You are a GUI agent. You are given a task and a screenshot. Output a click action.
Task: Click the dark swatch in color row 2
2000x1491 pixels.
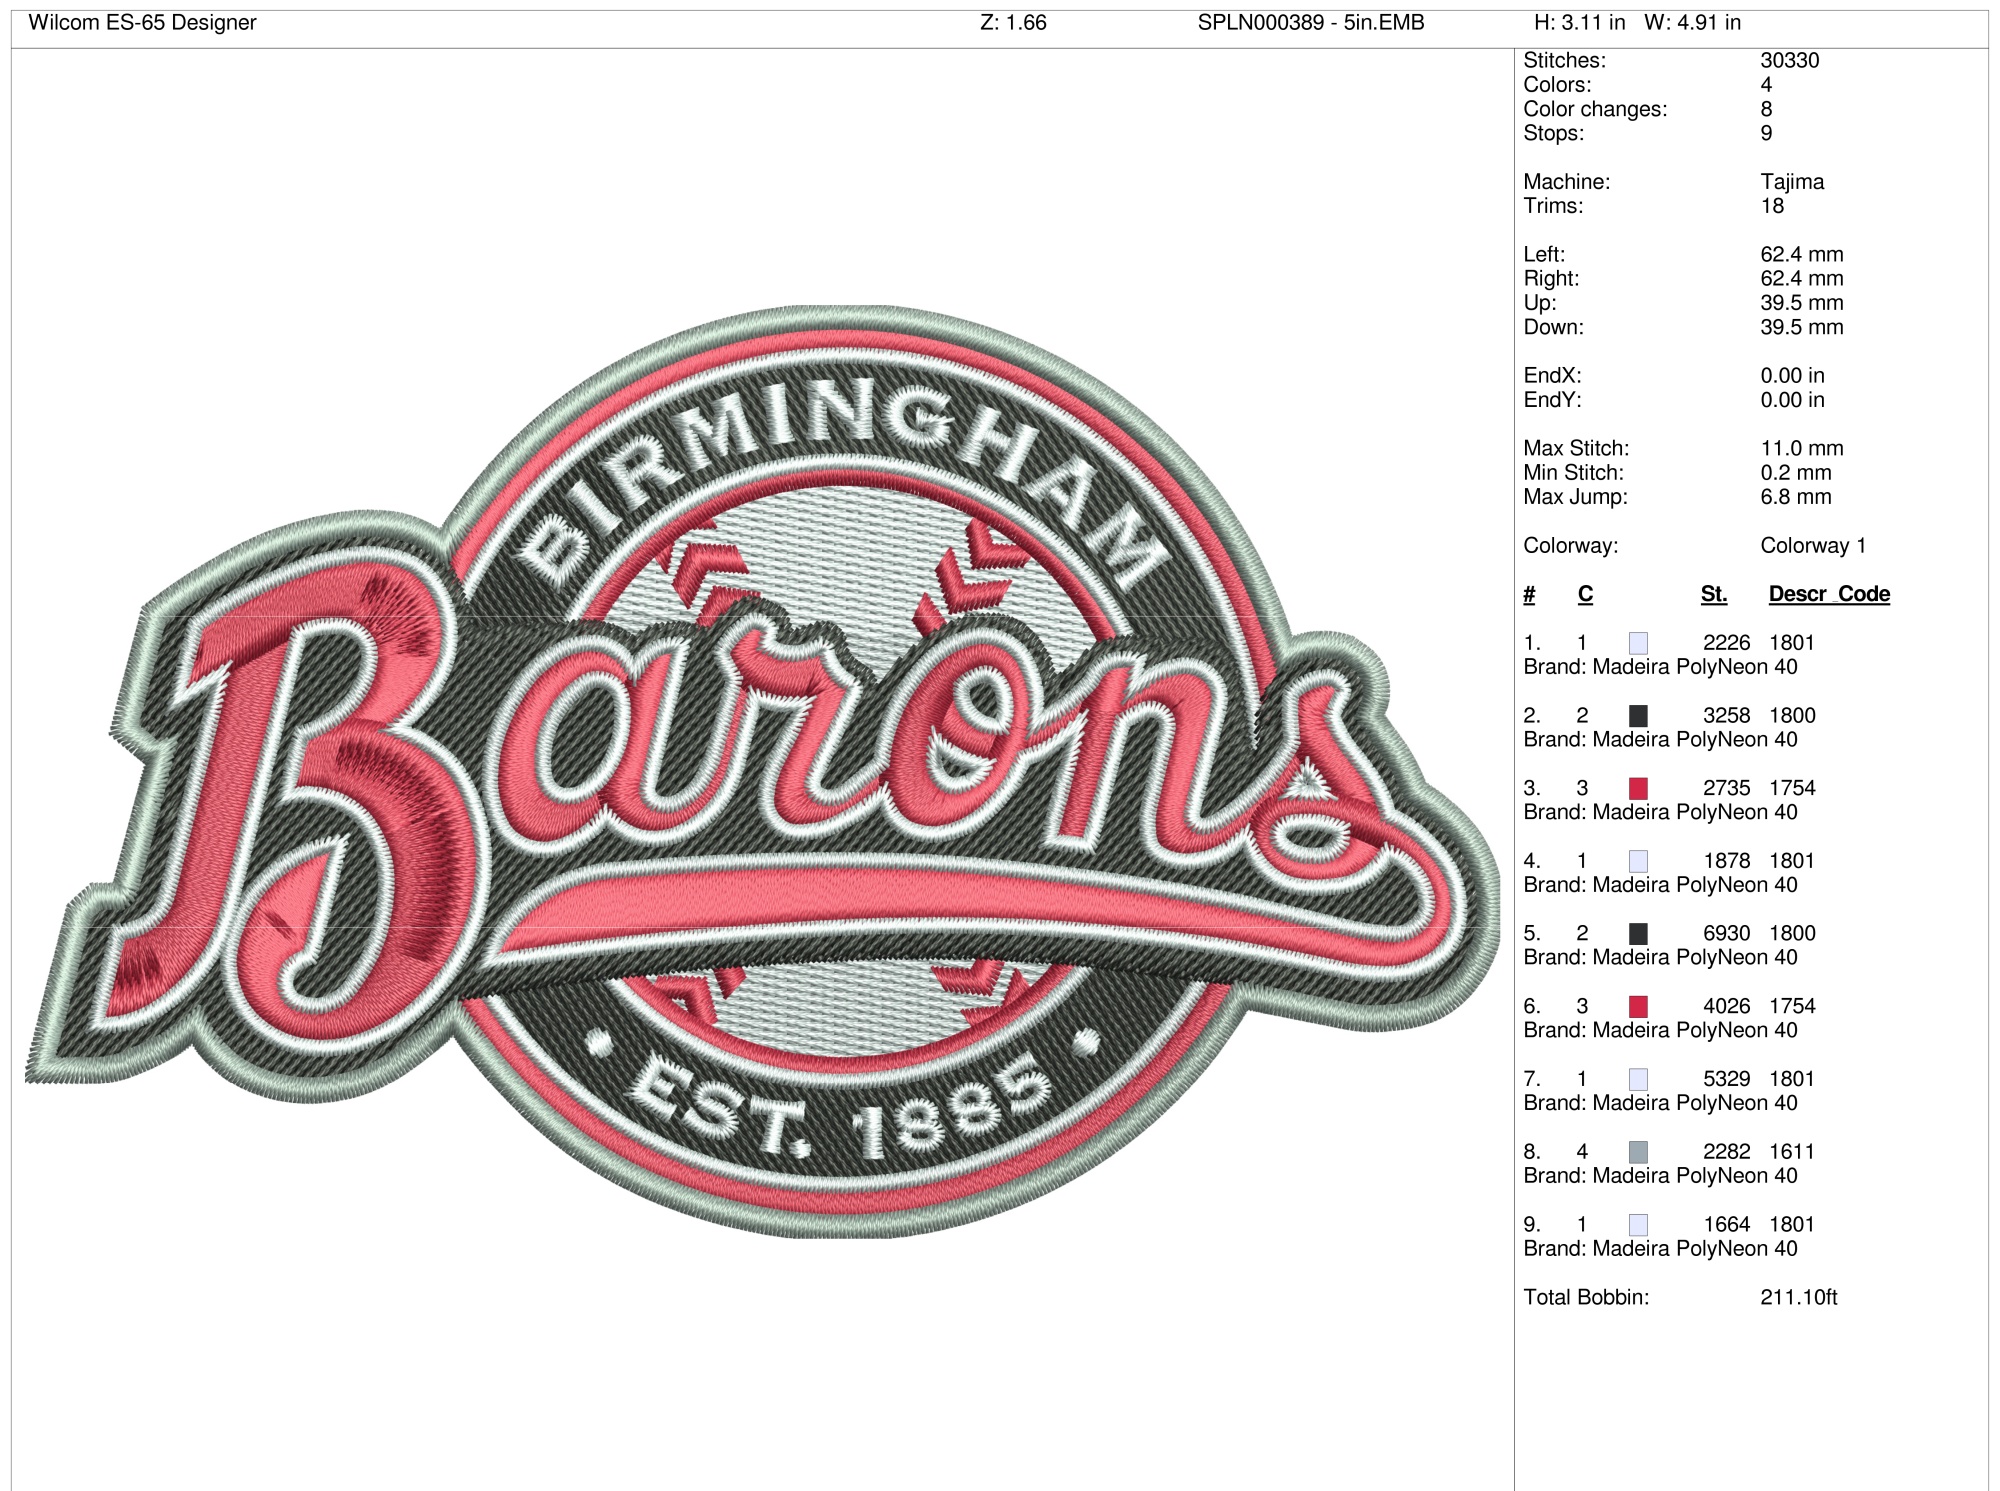coord(1638,716)
